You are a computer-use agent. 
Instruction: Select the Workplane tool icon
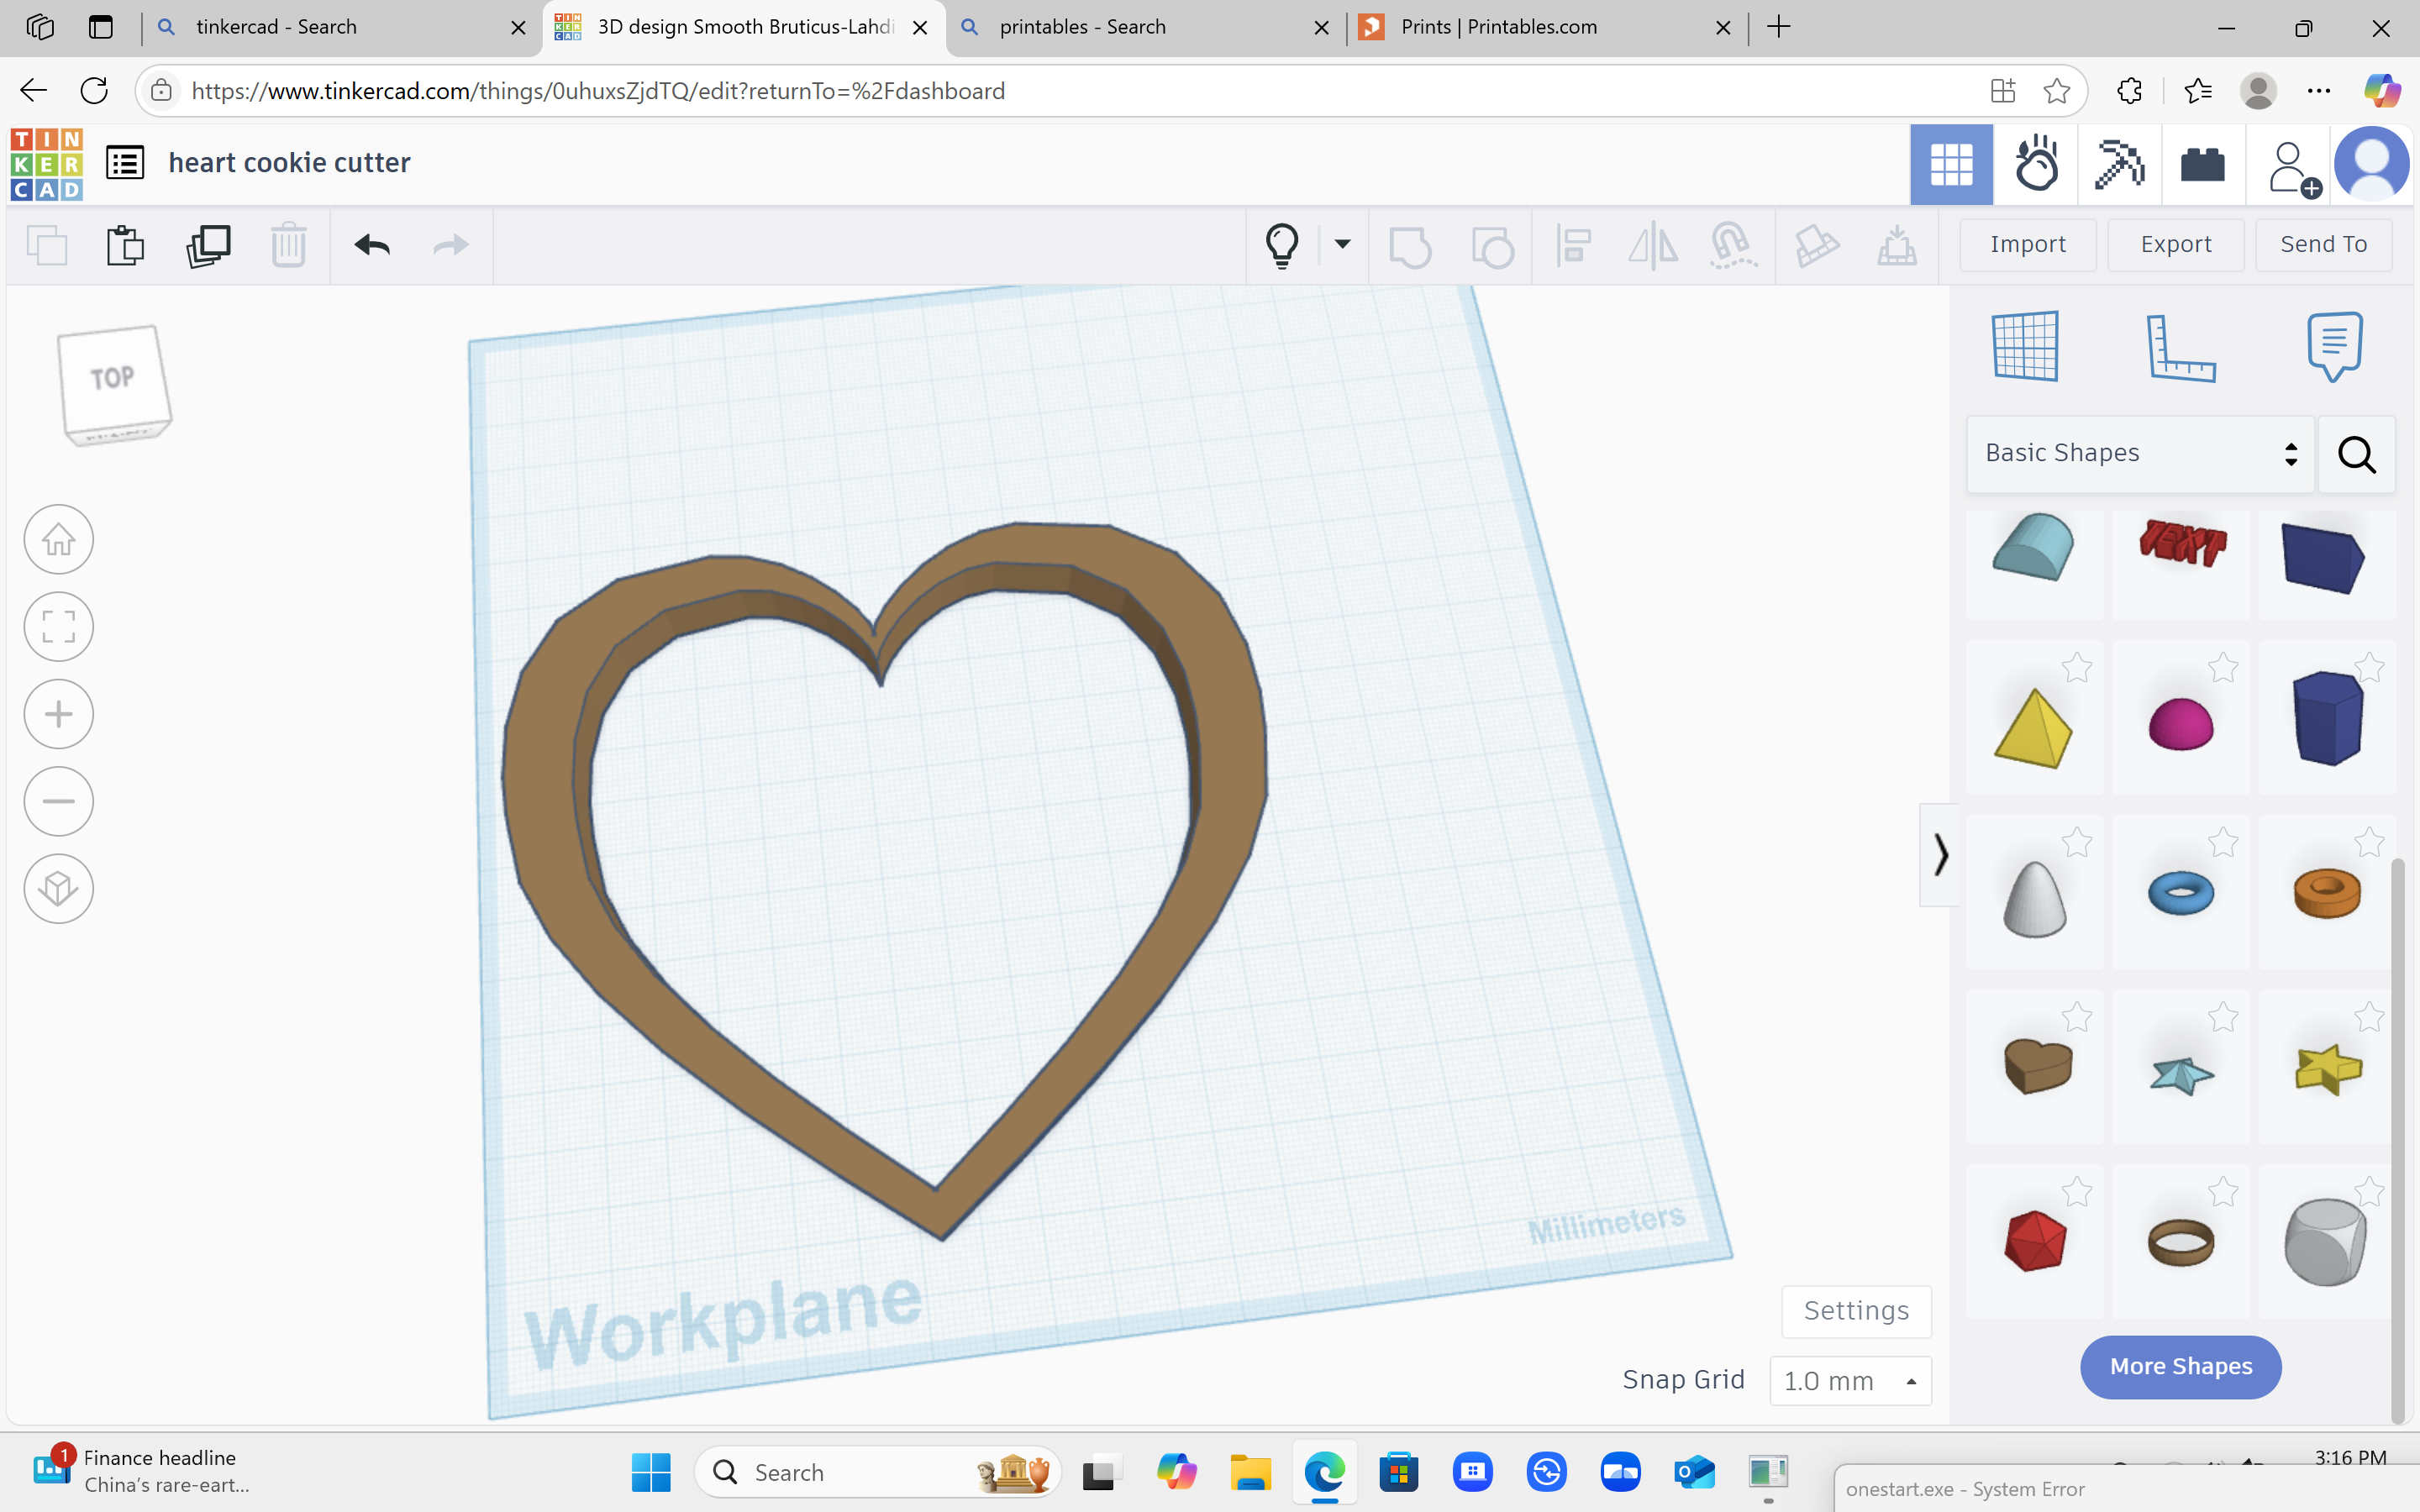click(2024, 346)
